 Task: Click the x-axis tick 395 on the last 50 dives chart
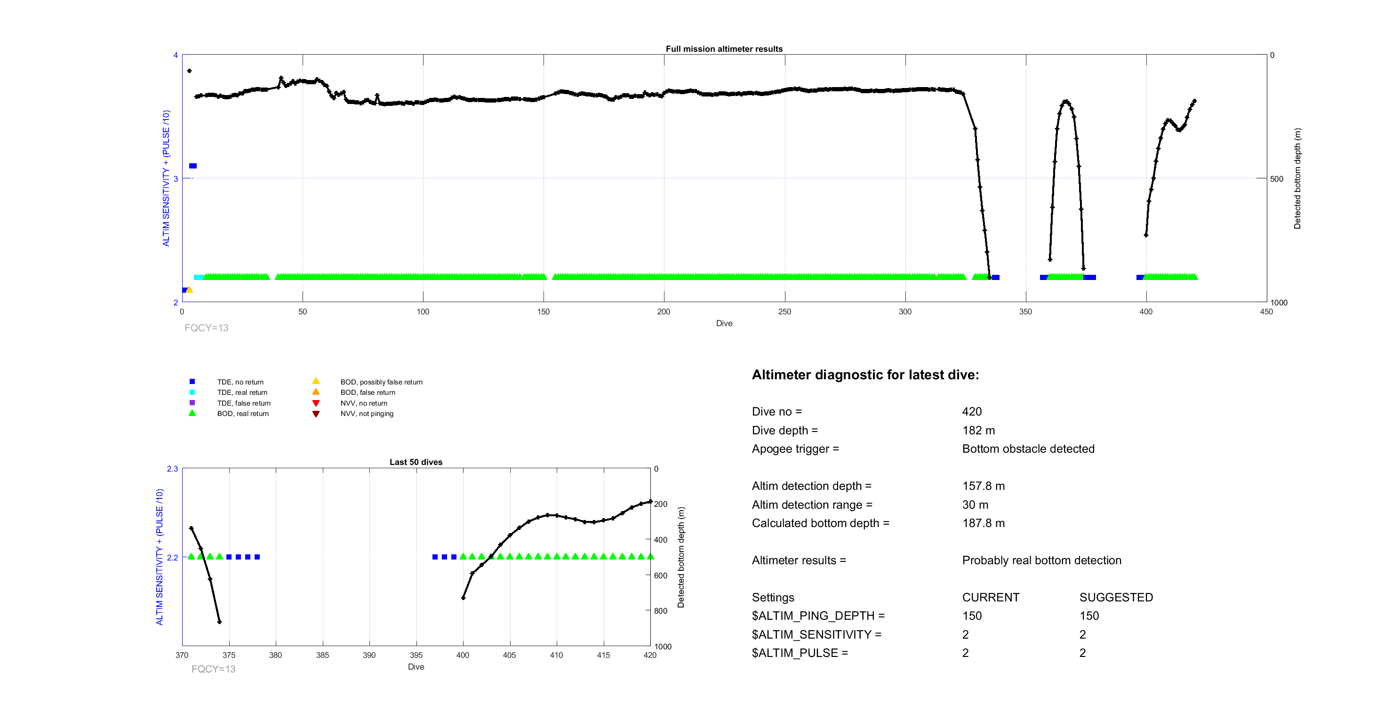tap(416, 656)
